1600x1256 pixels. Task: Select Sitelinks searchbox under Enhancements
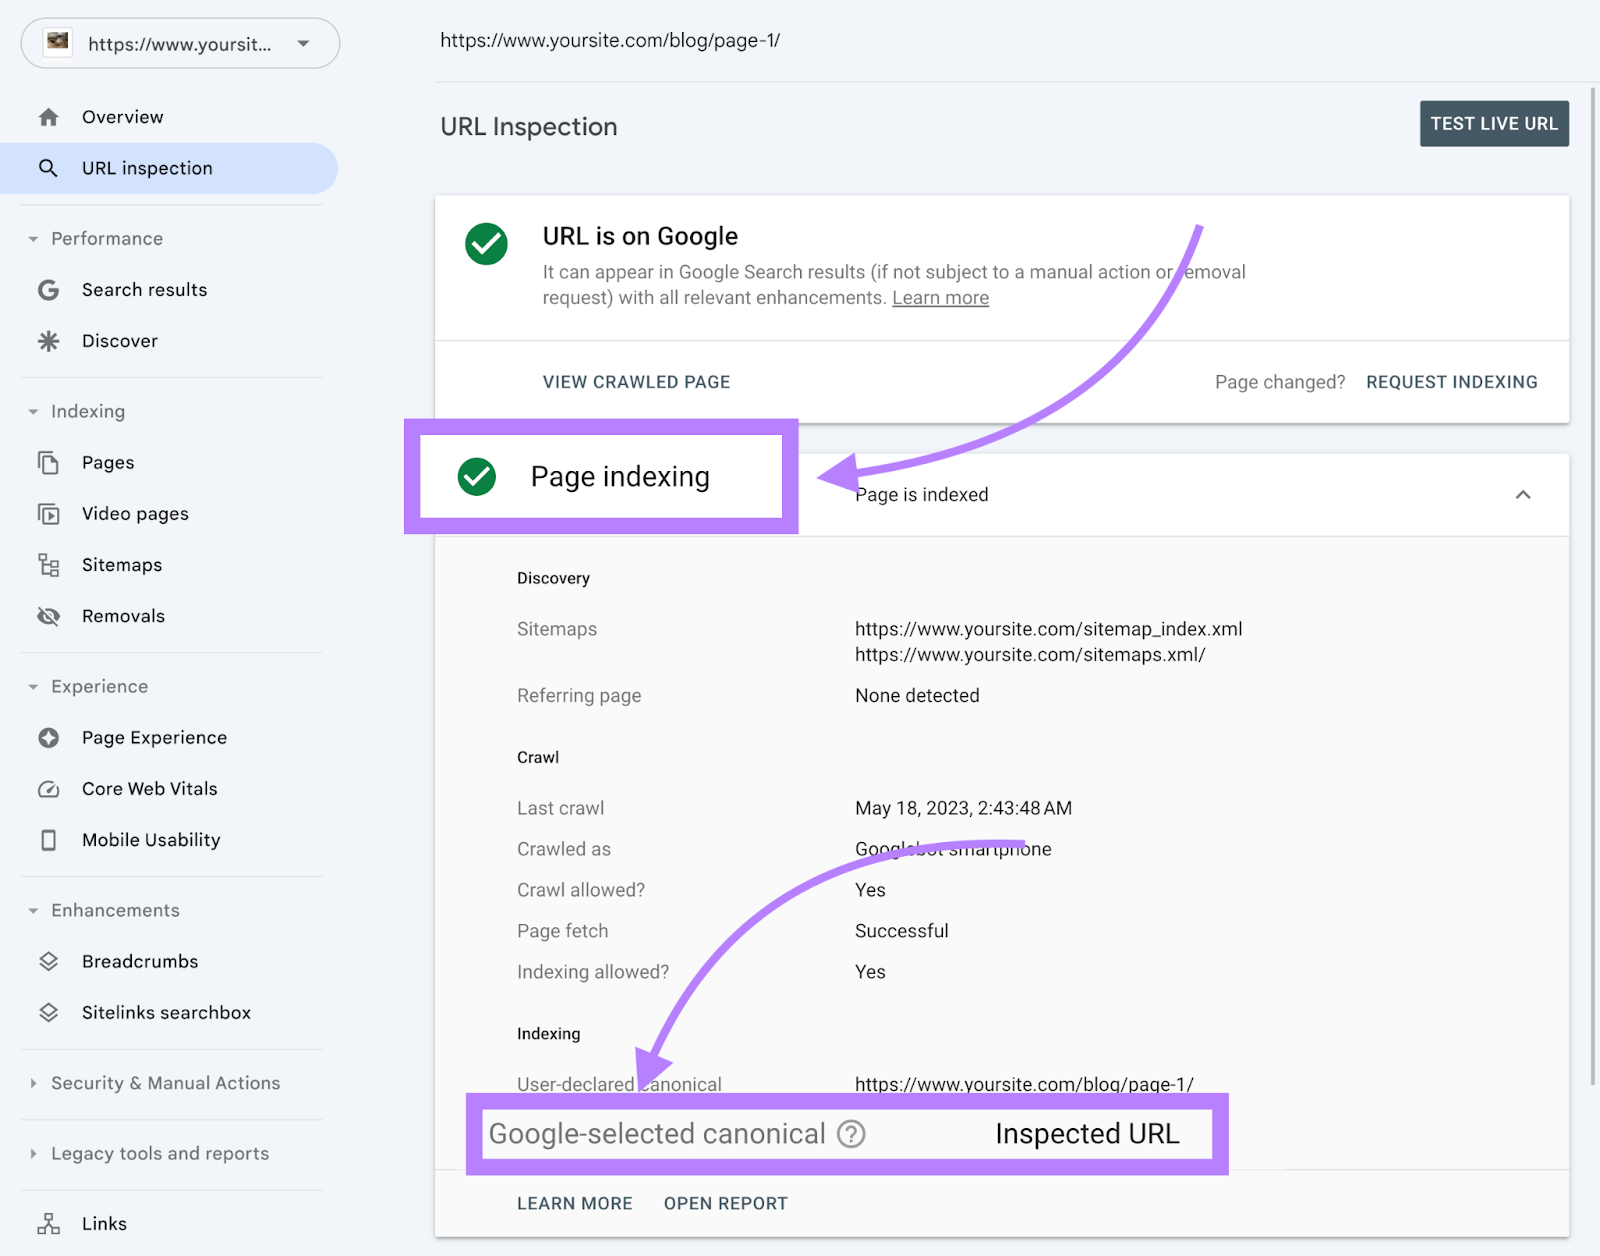coord(166,1012)
